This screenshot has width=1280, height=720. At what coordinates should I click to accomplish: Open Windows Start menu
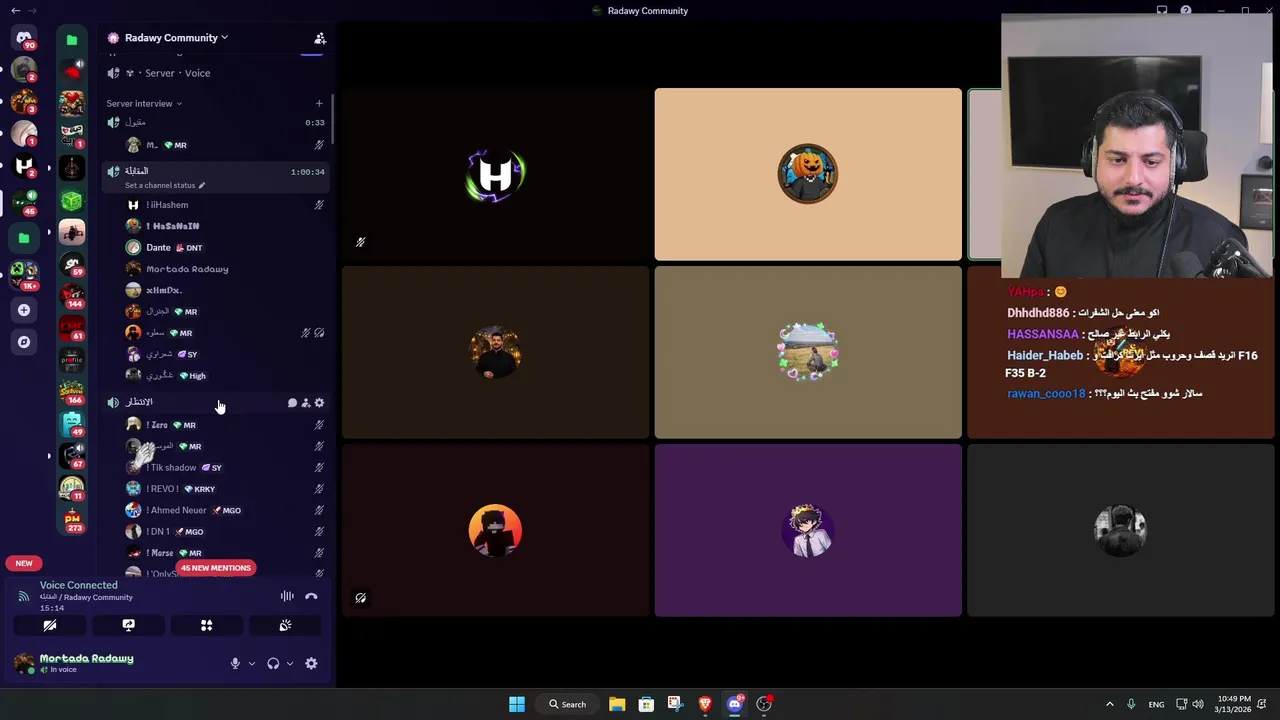517,704
